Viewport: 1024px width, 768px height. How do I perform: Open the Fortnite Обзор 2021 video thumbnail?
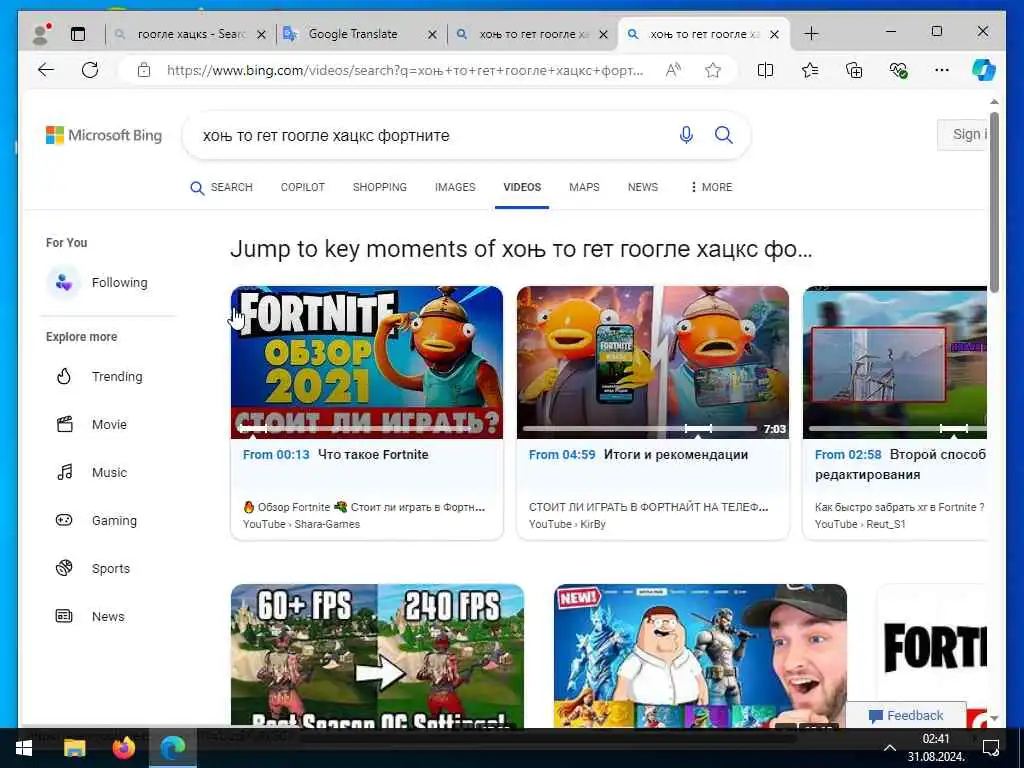click(x=367, y=362)
